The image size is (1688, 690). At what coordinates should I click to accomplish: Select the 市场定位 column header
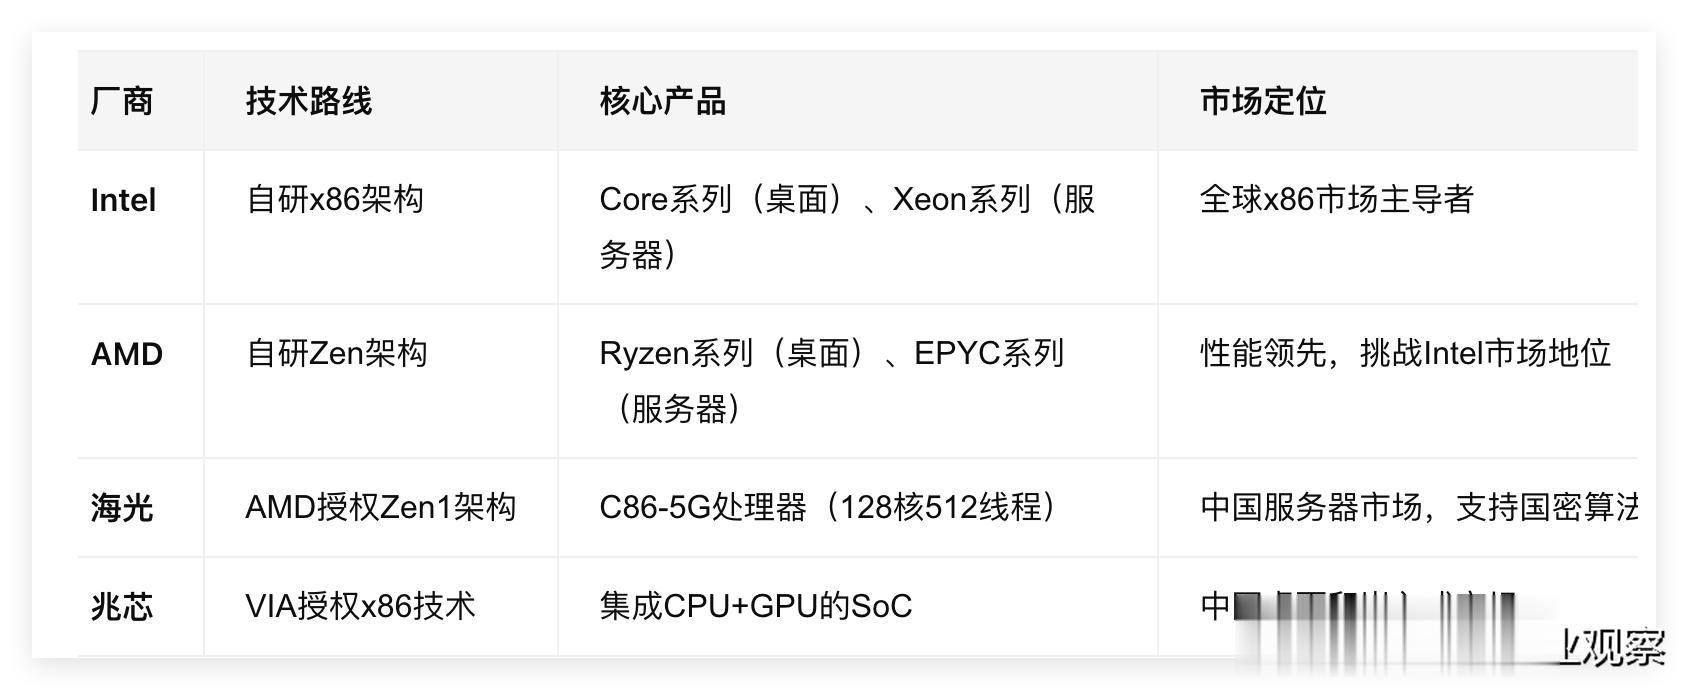1262,101
